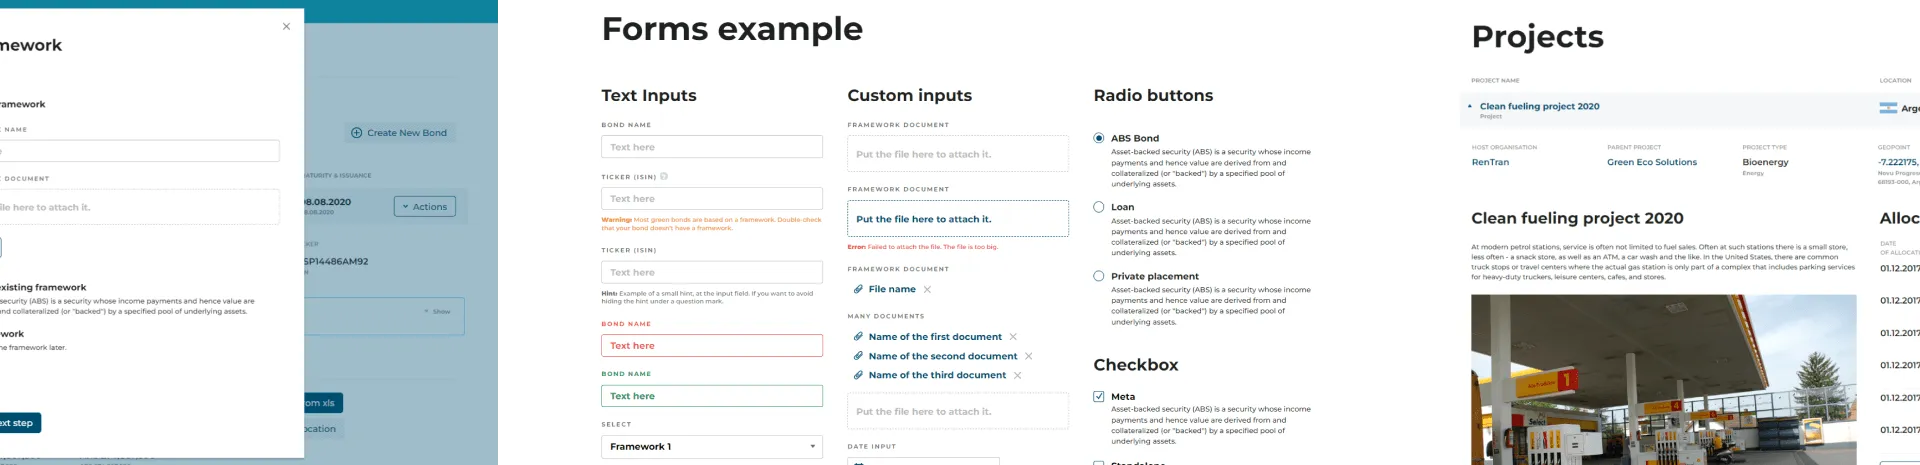1920x465 pixels.
Task: Click dropzone below Many Documents list
Action: pos(958,411)
